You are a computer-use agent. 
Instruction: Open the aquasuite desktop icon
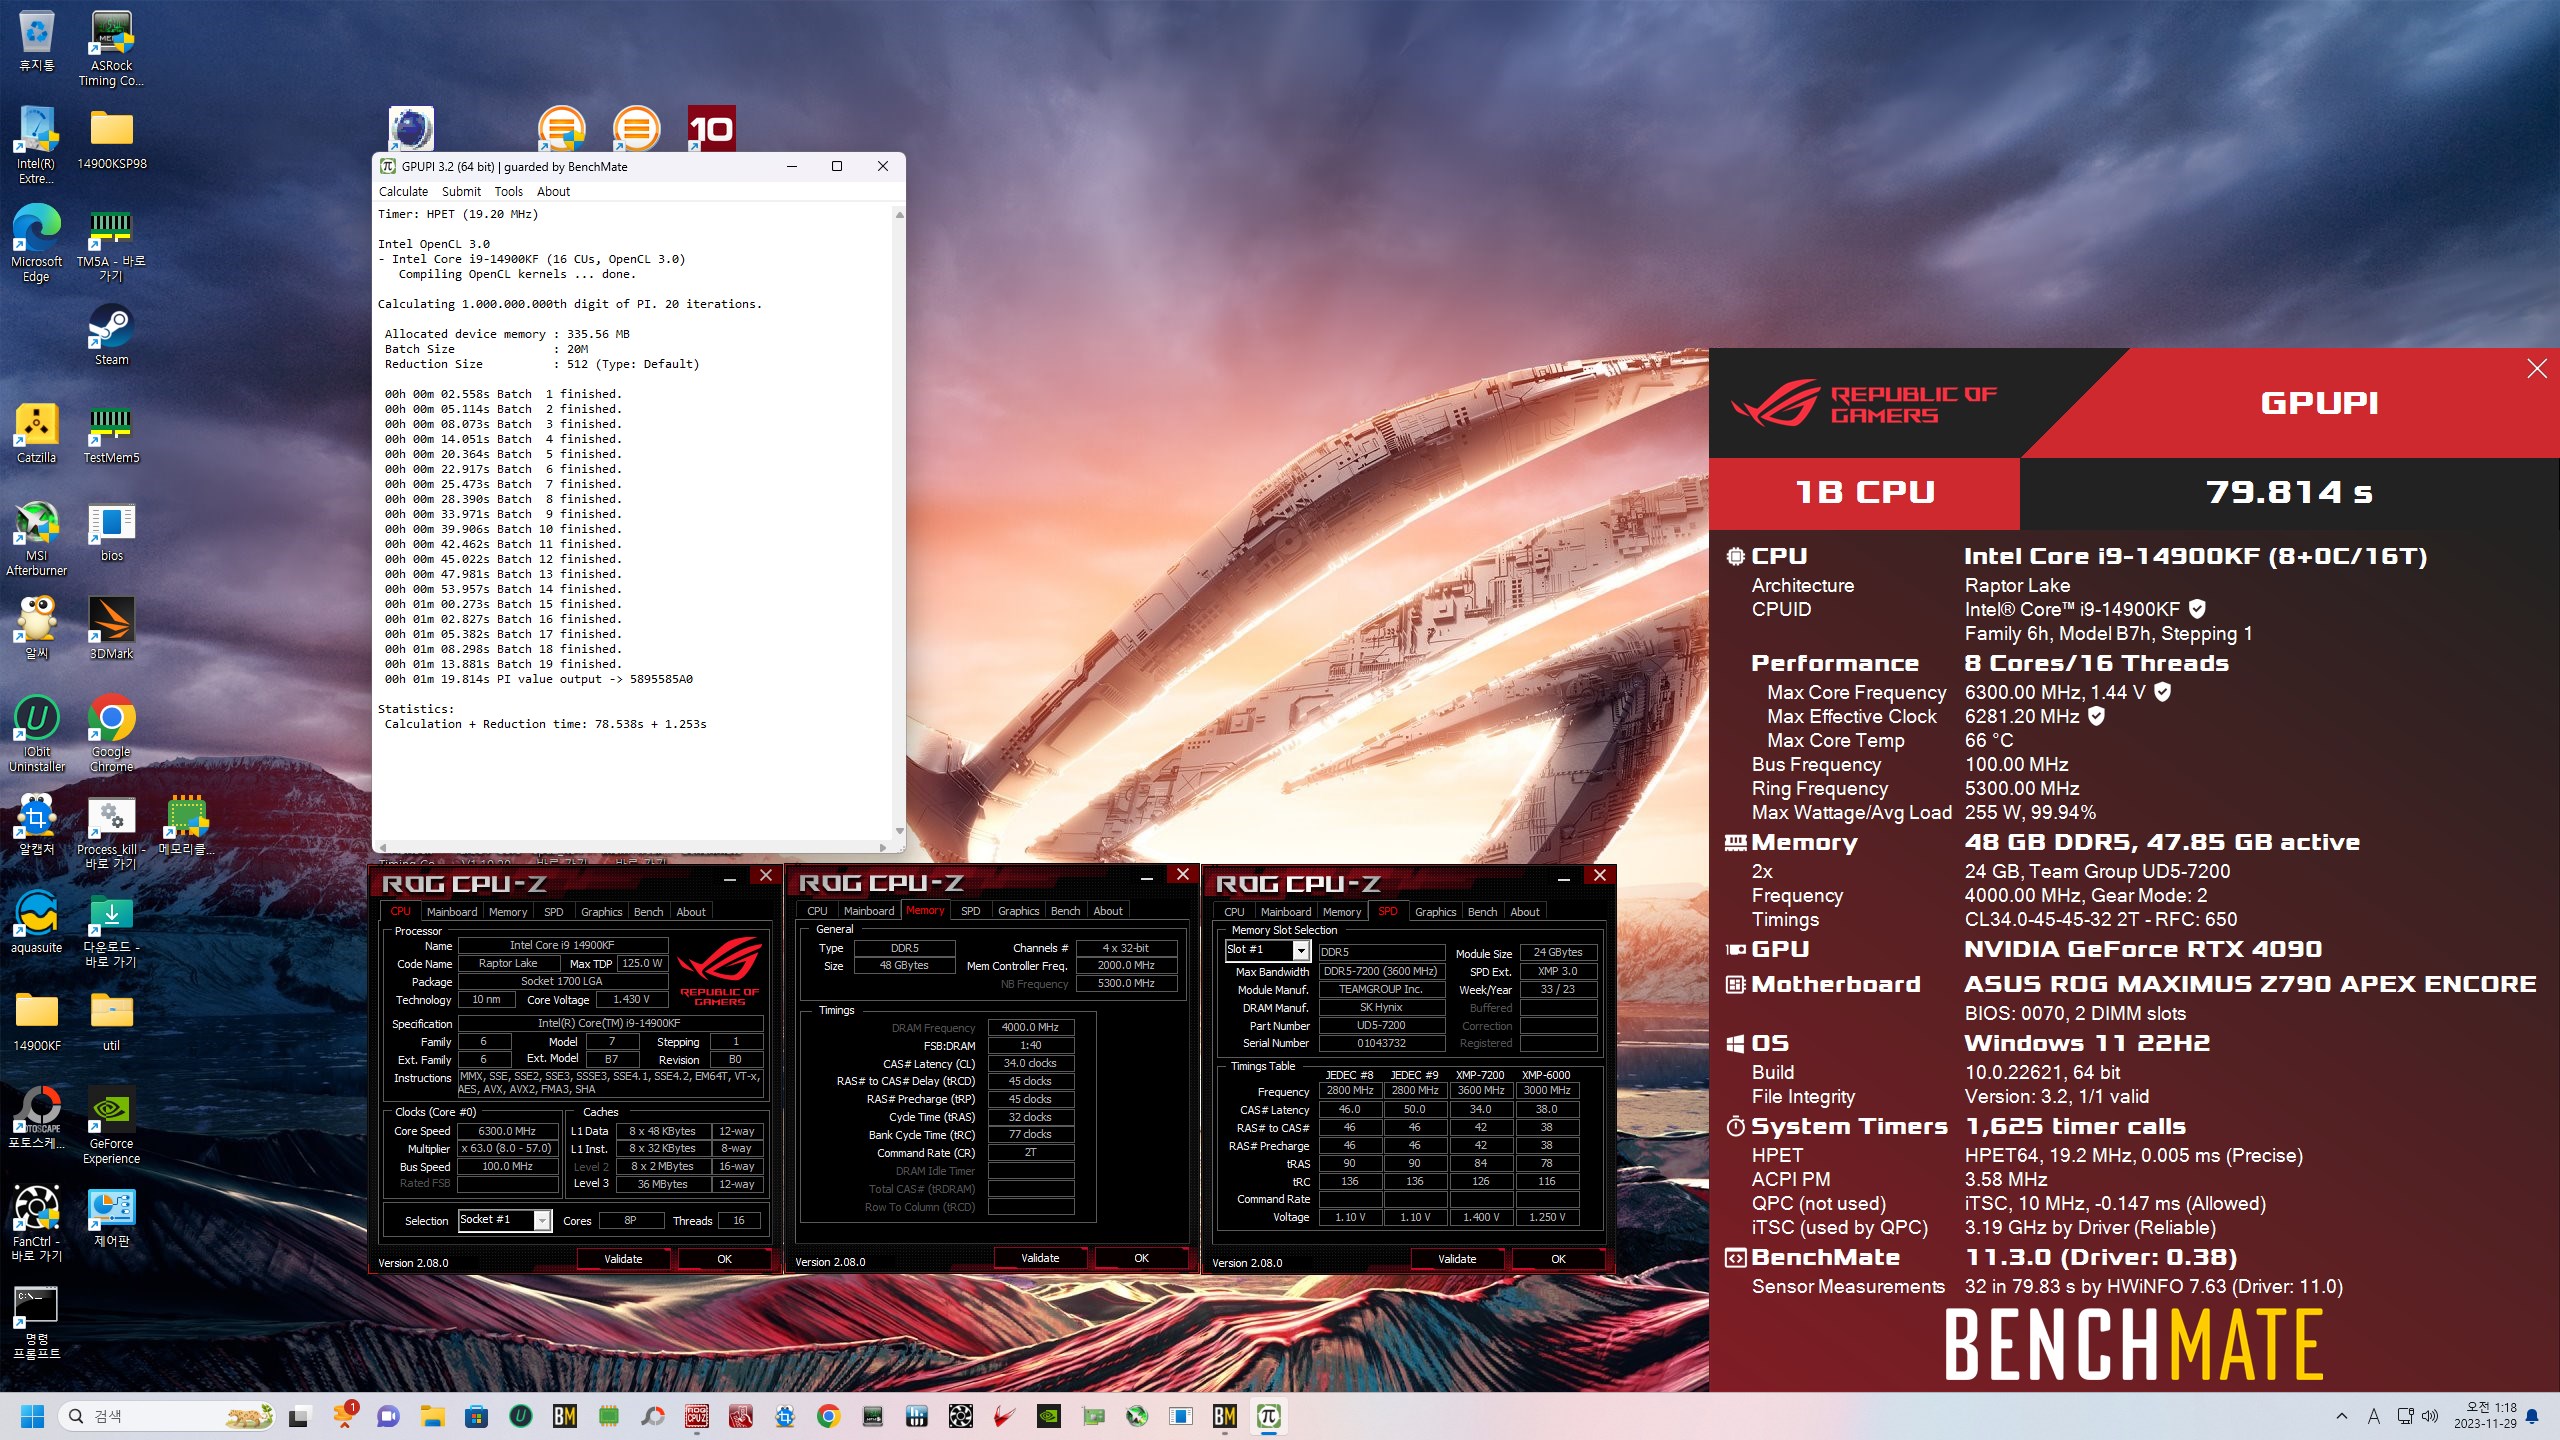click(36, 923)
